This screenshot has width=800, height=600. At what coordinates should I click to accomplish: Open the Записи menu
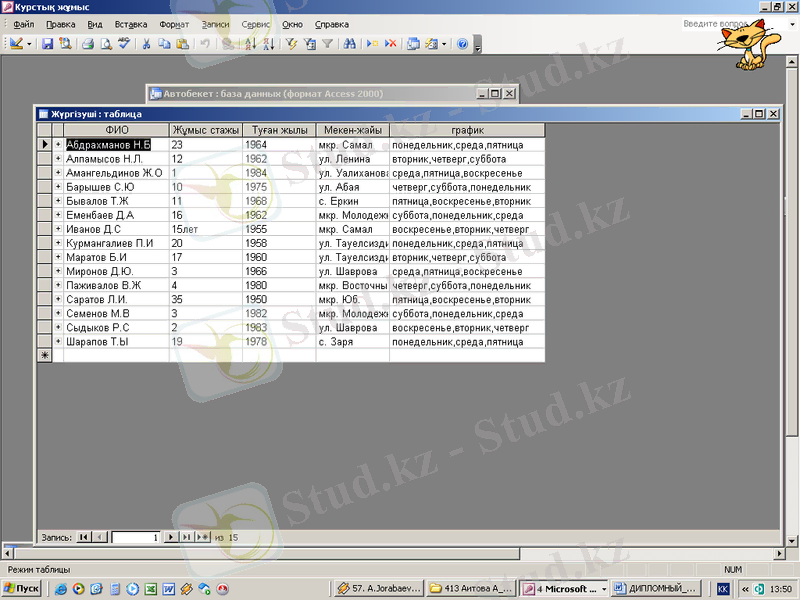pyautogui.click(x=215, y=23)
